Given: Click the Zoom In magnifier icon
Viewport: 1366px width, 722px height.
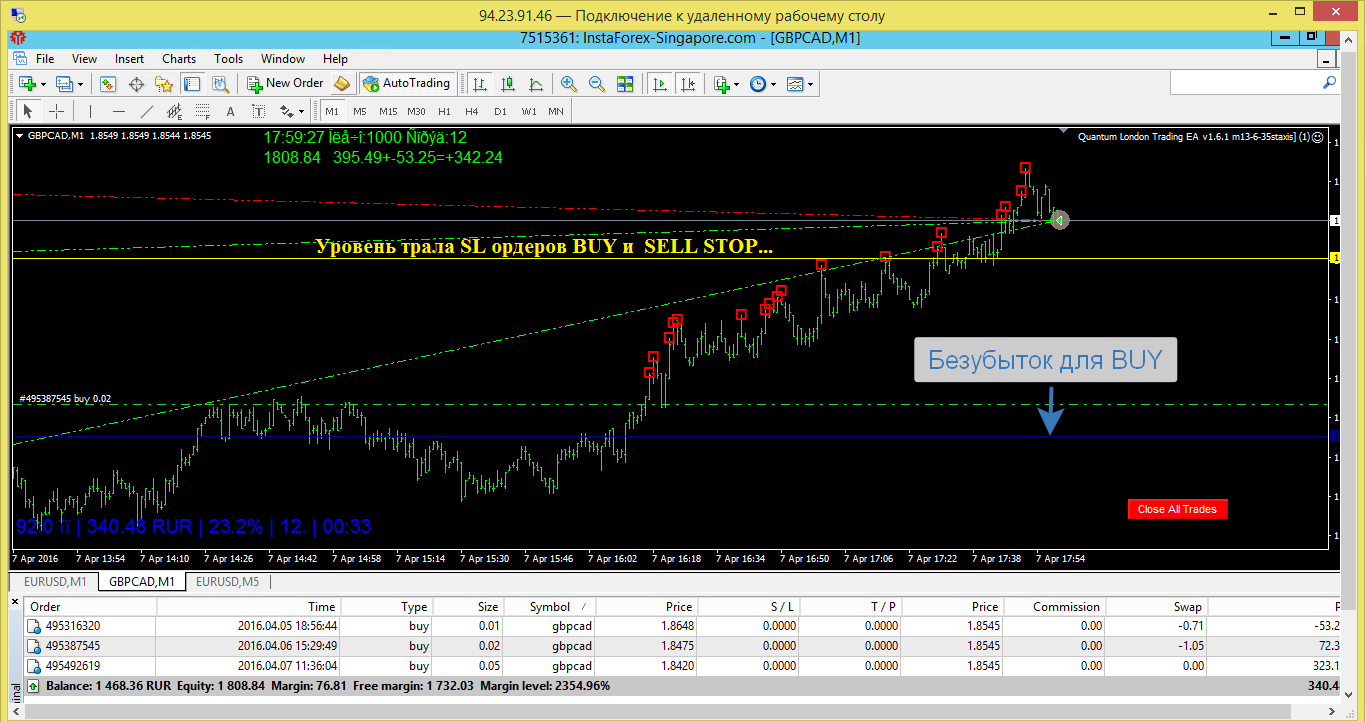Looking at the screenshot, I should pyautogui.click(x=569, y=84).
